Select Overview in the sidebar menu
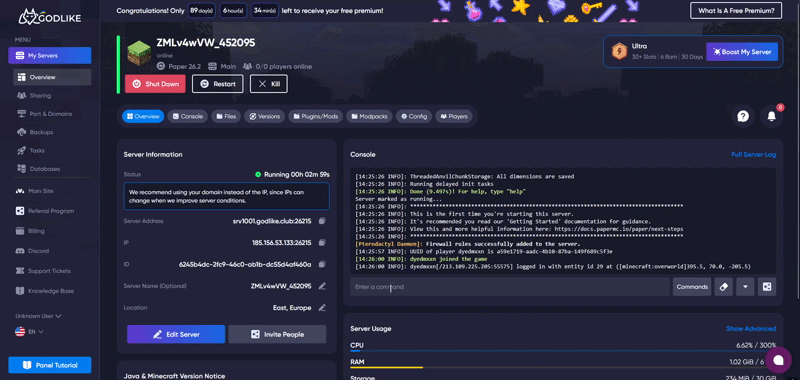Viewport: 800px width, 380px height. tap(52, 77)
